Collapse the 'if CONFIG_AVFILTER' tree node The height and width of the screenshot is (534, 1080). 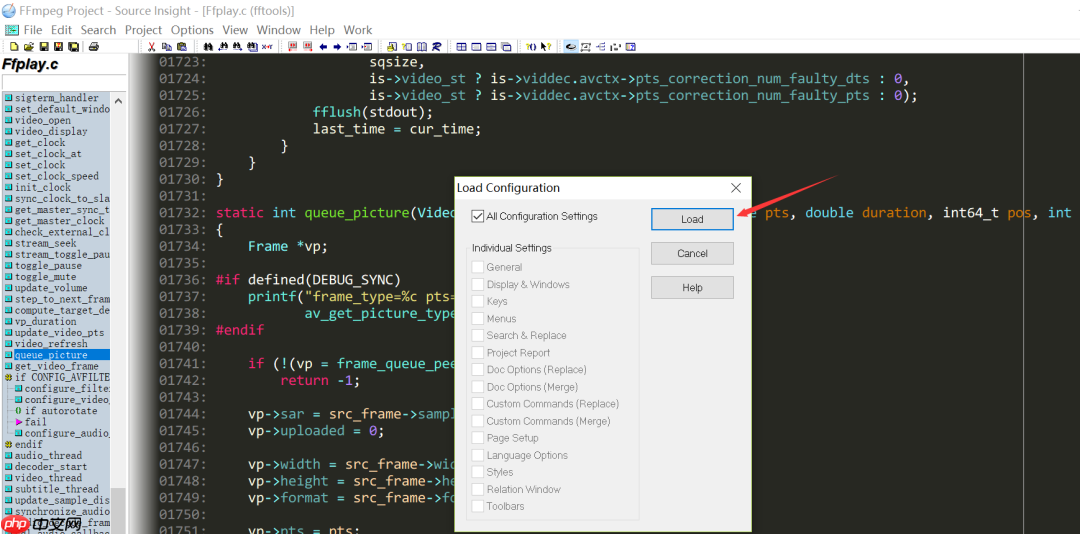(x=9, y=378)
